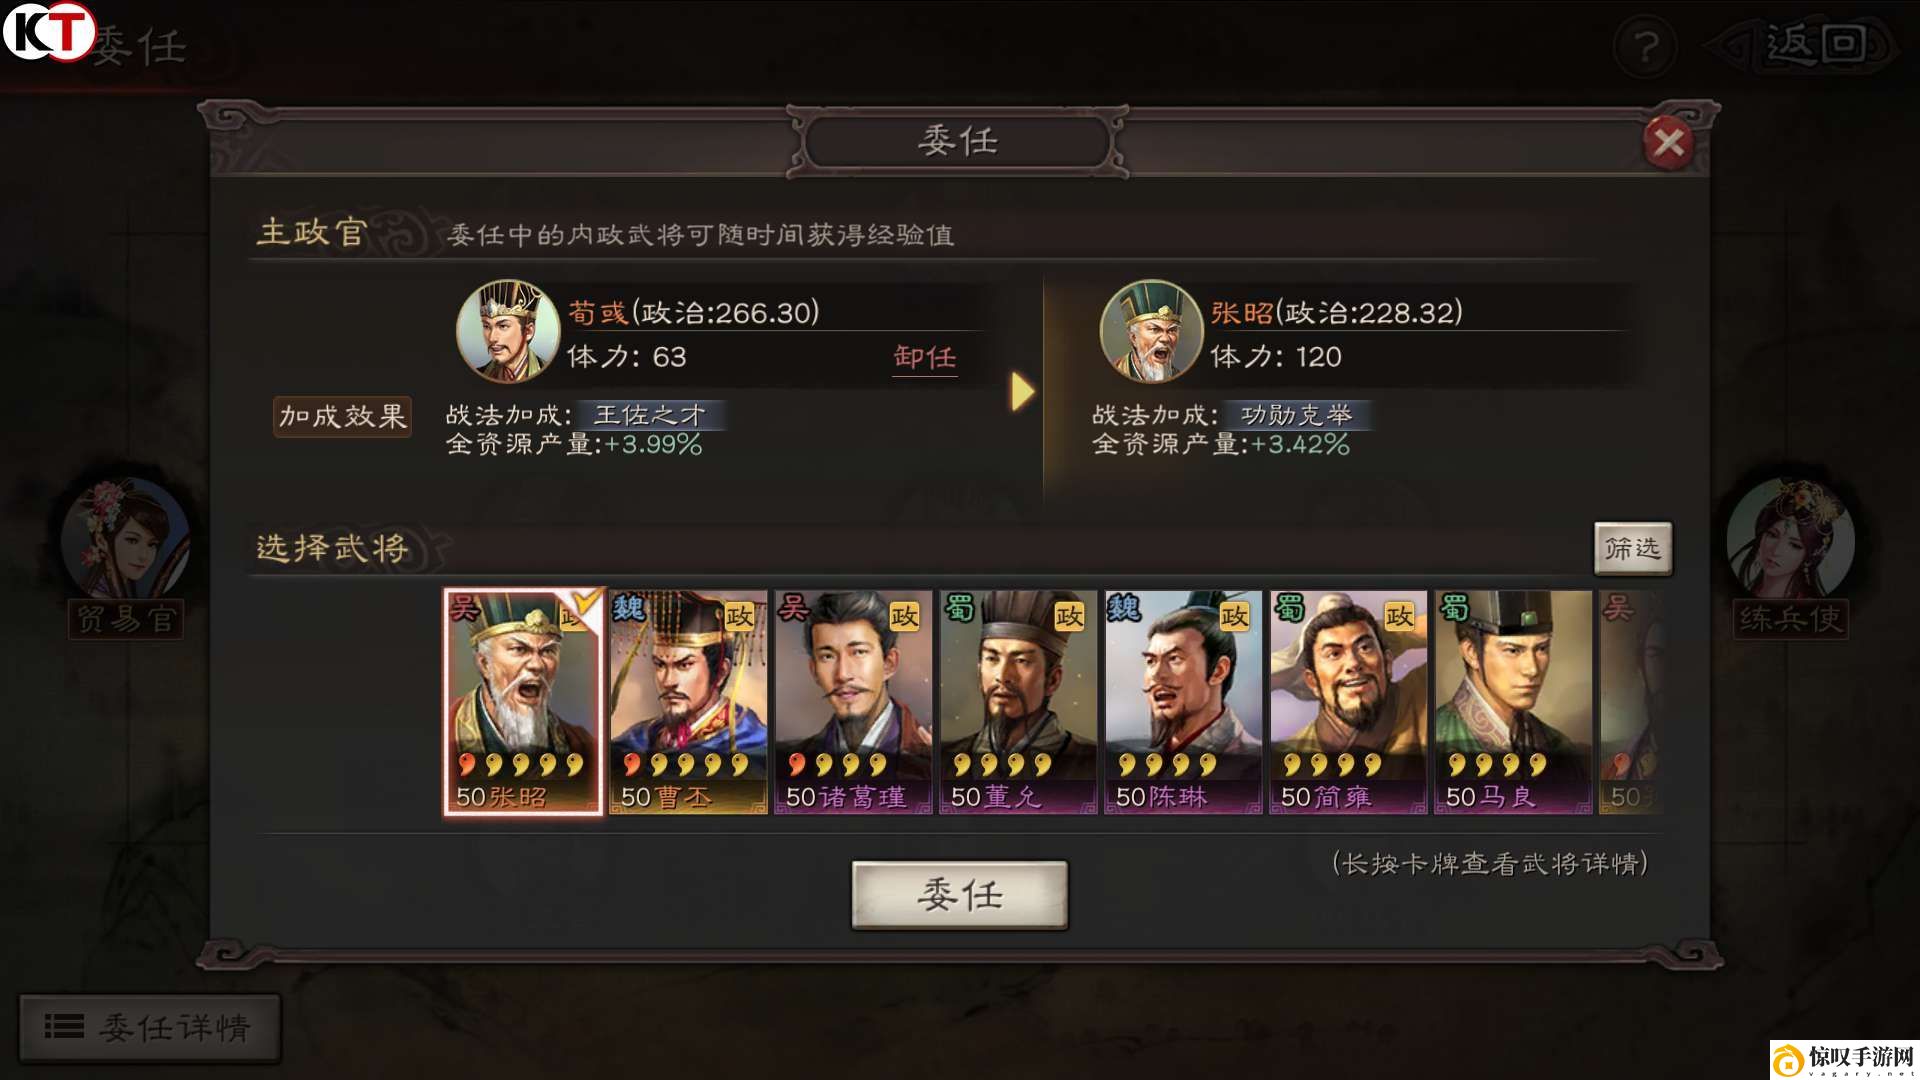Confirm with the 委任 appoint button
This screenshot has height=1080, width=1920.
960,895
